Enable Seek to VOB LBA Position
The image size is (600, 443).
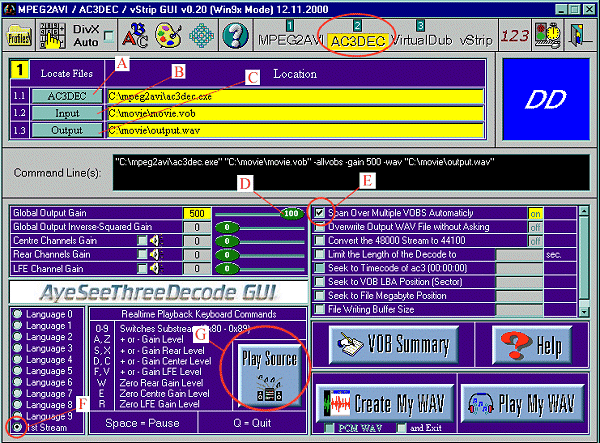point(320,282)
